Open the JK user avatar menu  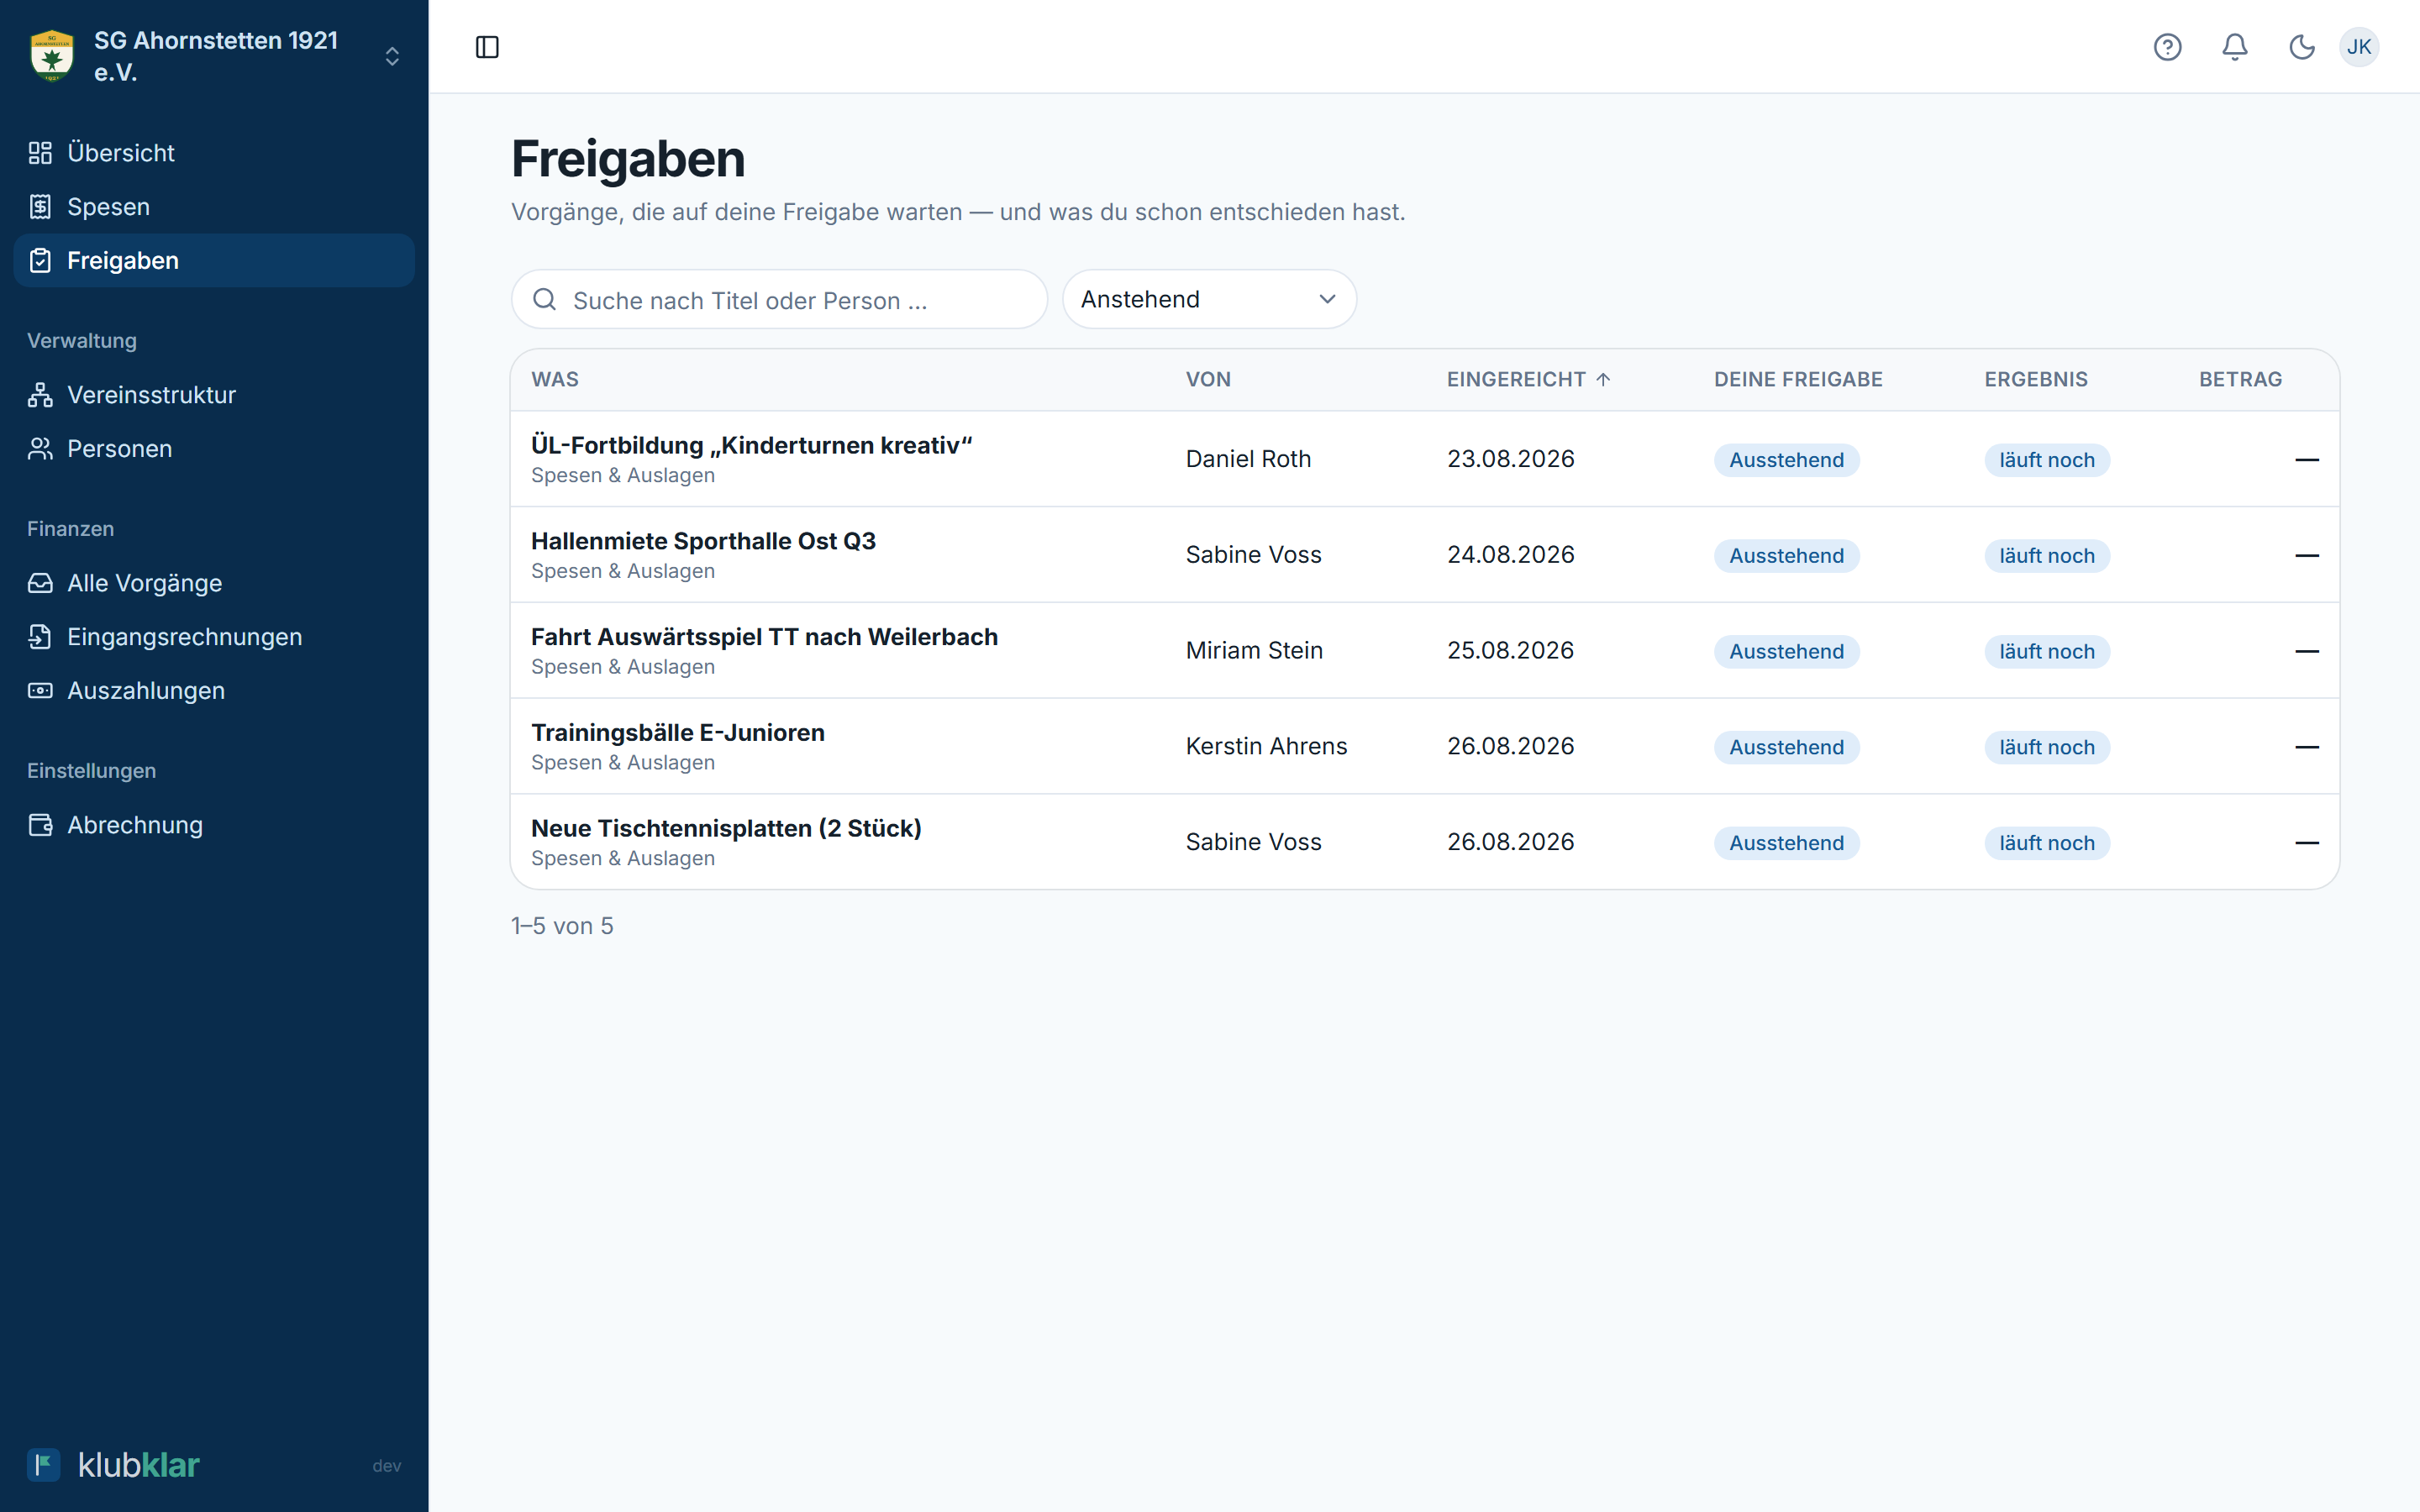[x=2359, y=47]
